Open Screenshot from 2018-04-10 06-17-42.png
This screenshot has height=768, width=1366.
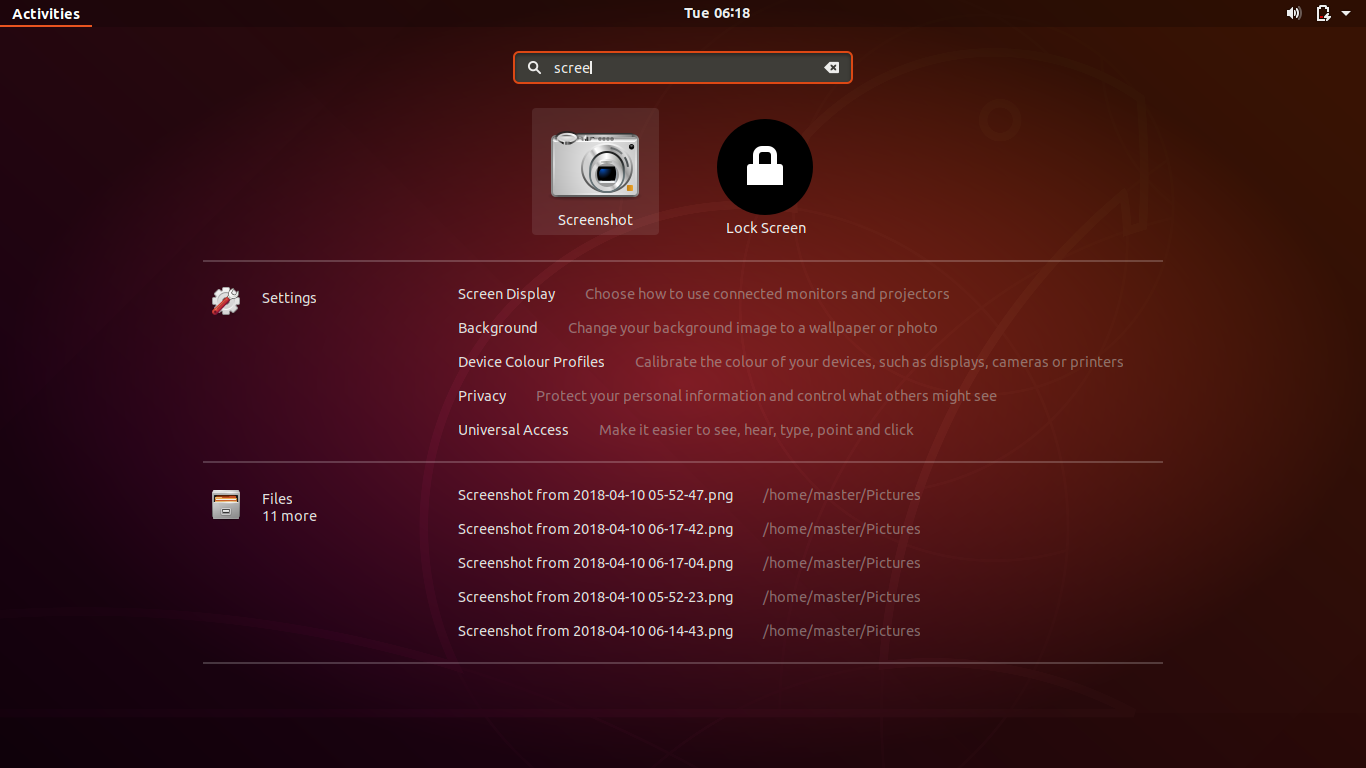pos(595,528)
